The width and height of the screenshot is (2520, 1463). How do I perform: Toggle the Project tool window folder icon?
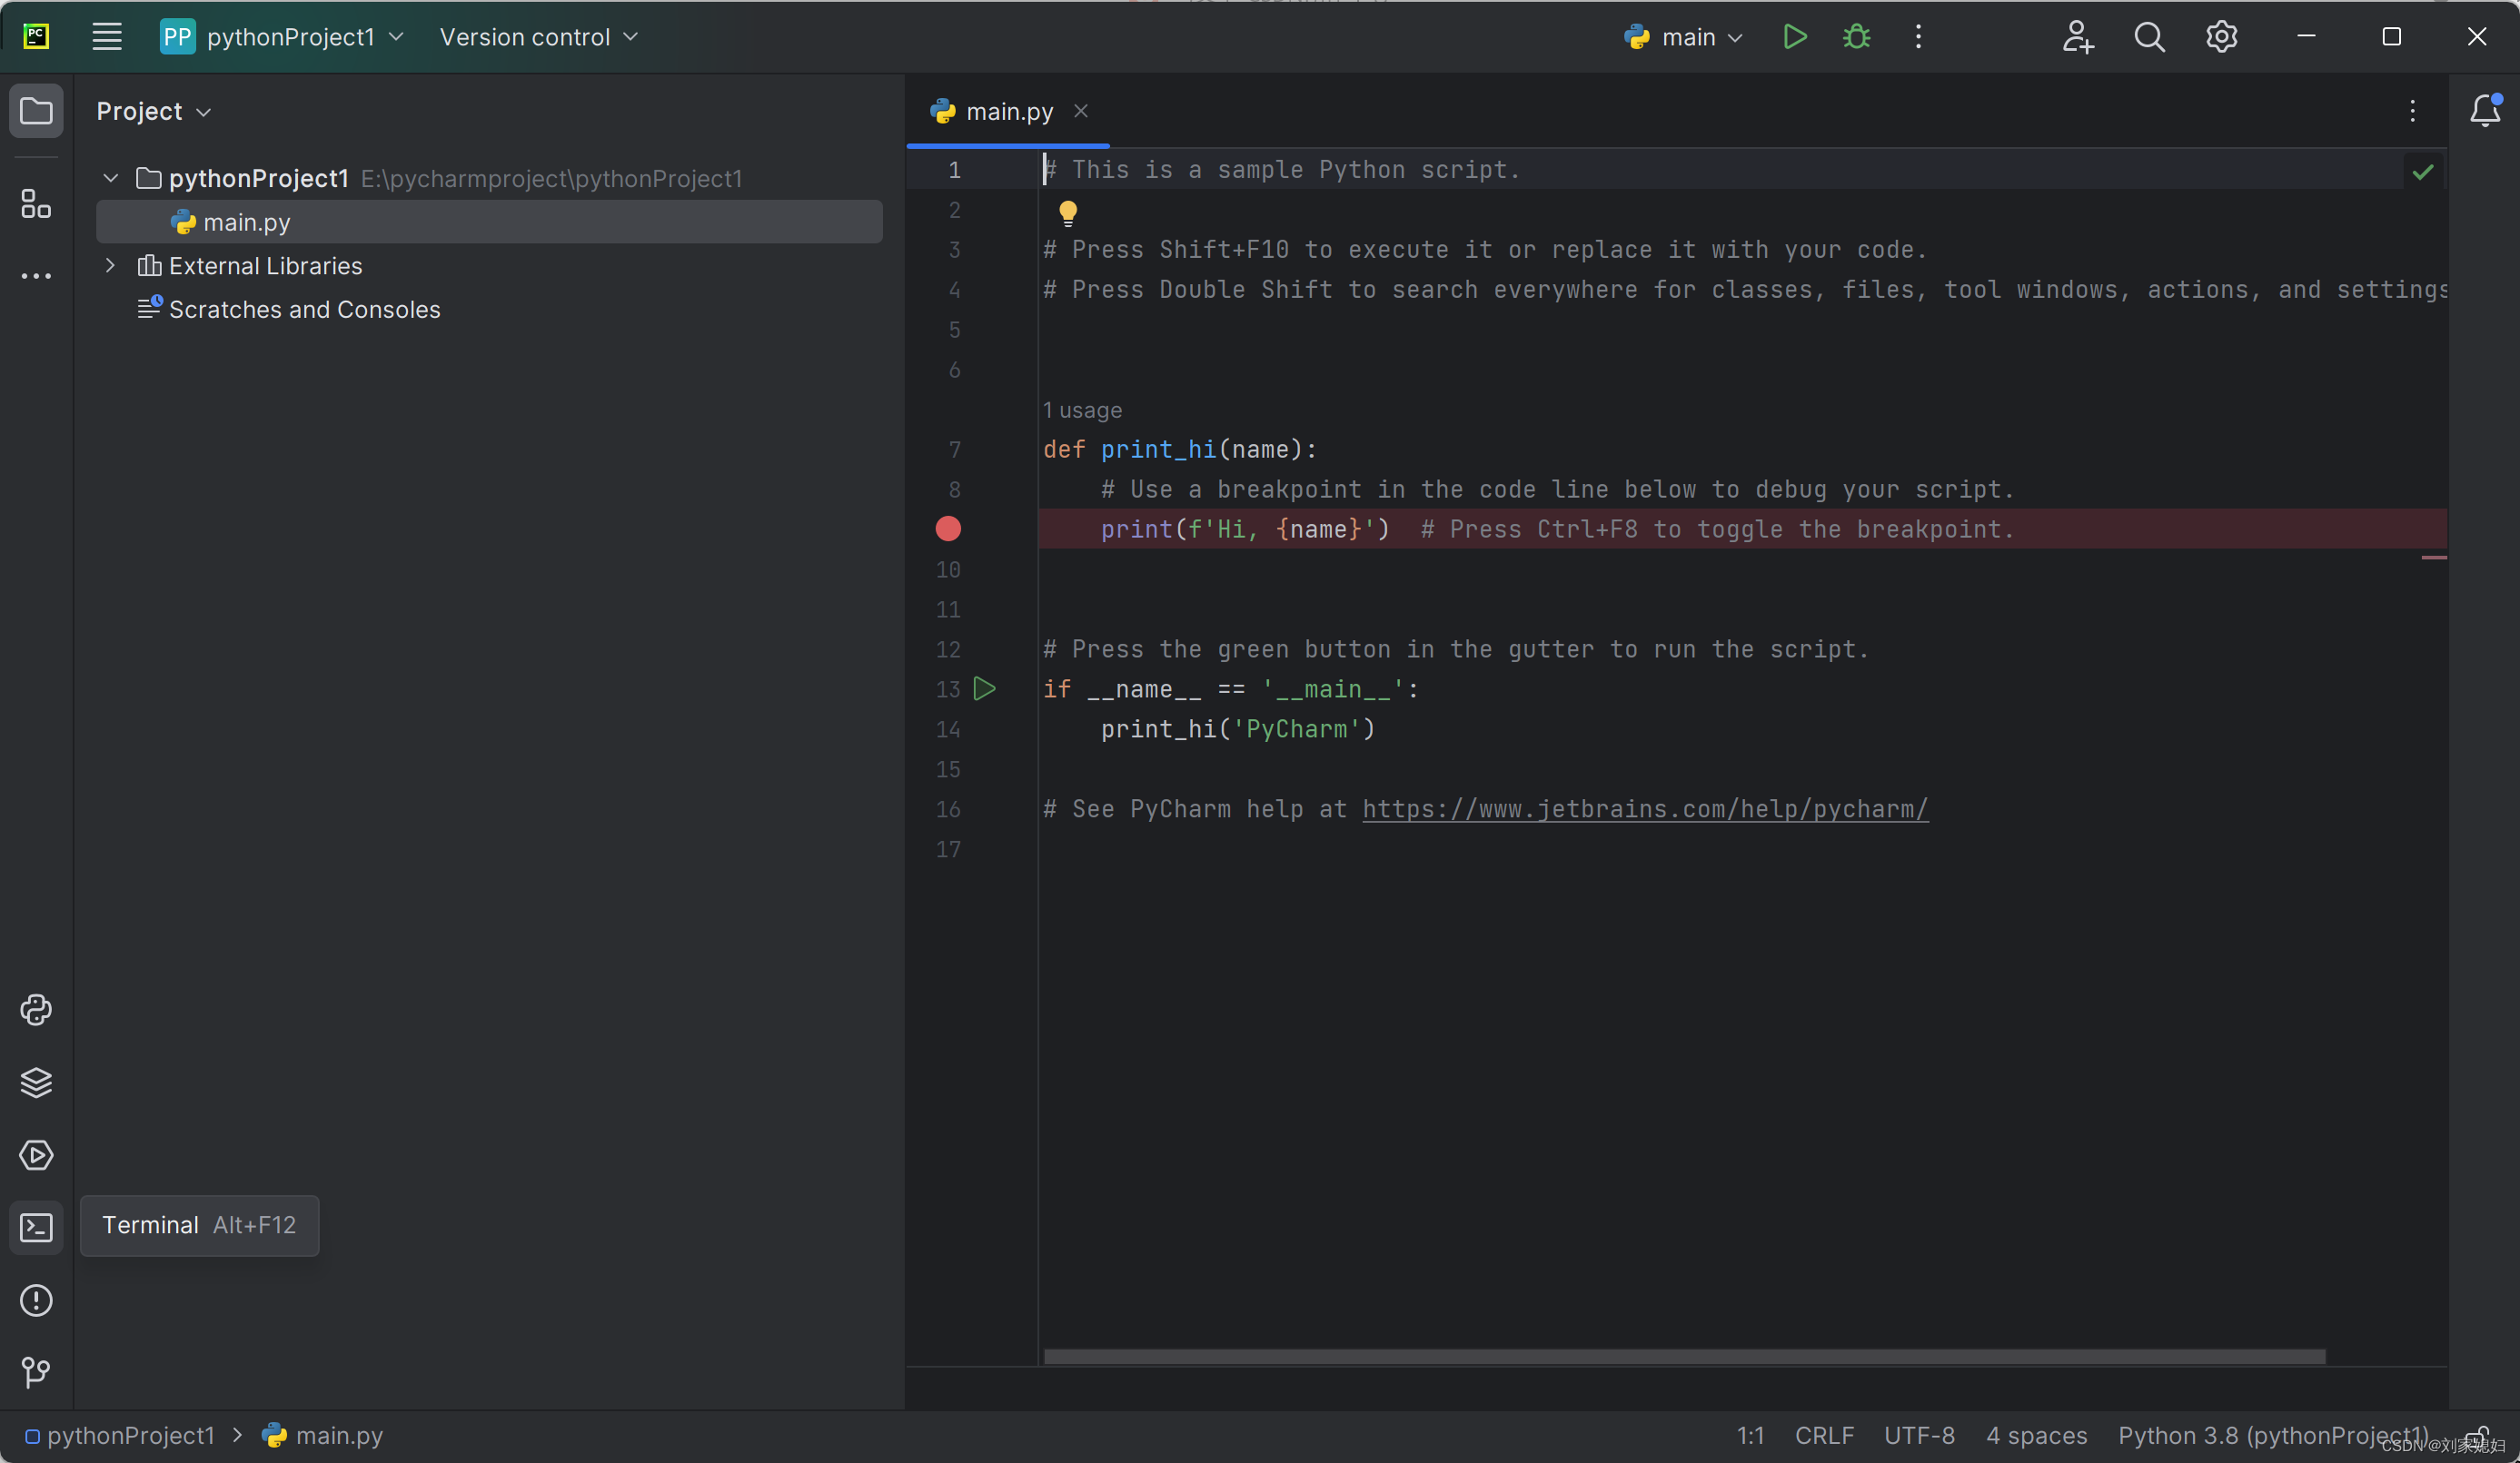tap(36, 110)
